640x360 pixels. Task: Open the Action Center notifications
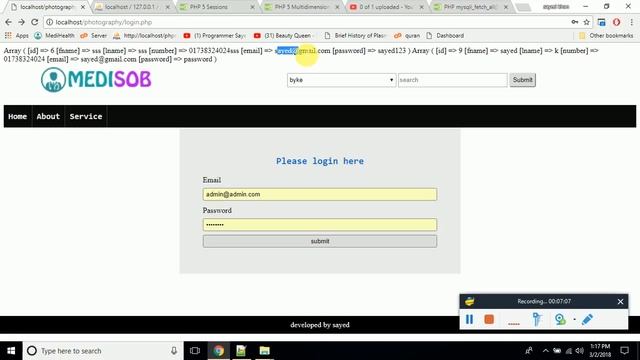[x=624, y=351]
